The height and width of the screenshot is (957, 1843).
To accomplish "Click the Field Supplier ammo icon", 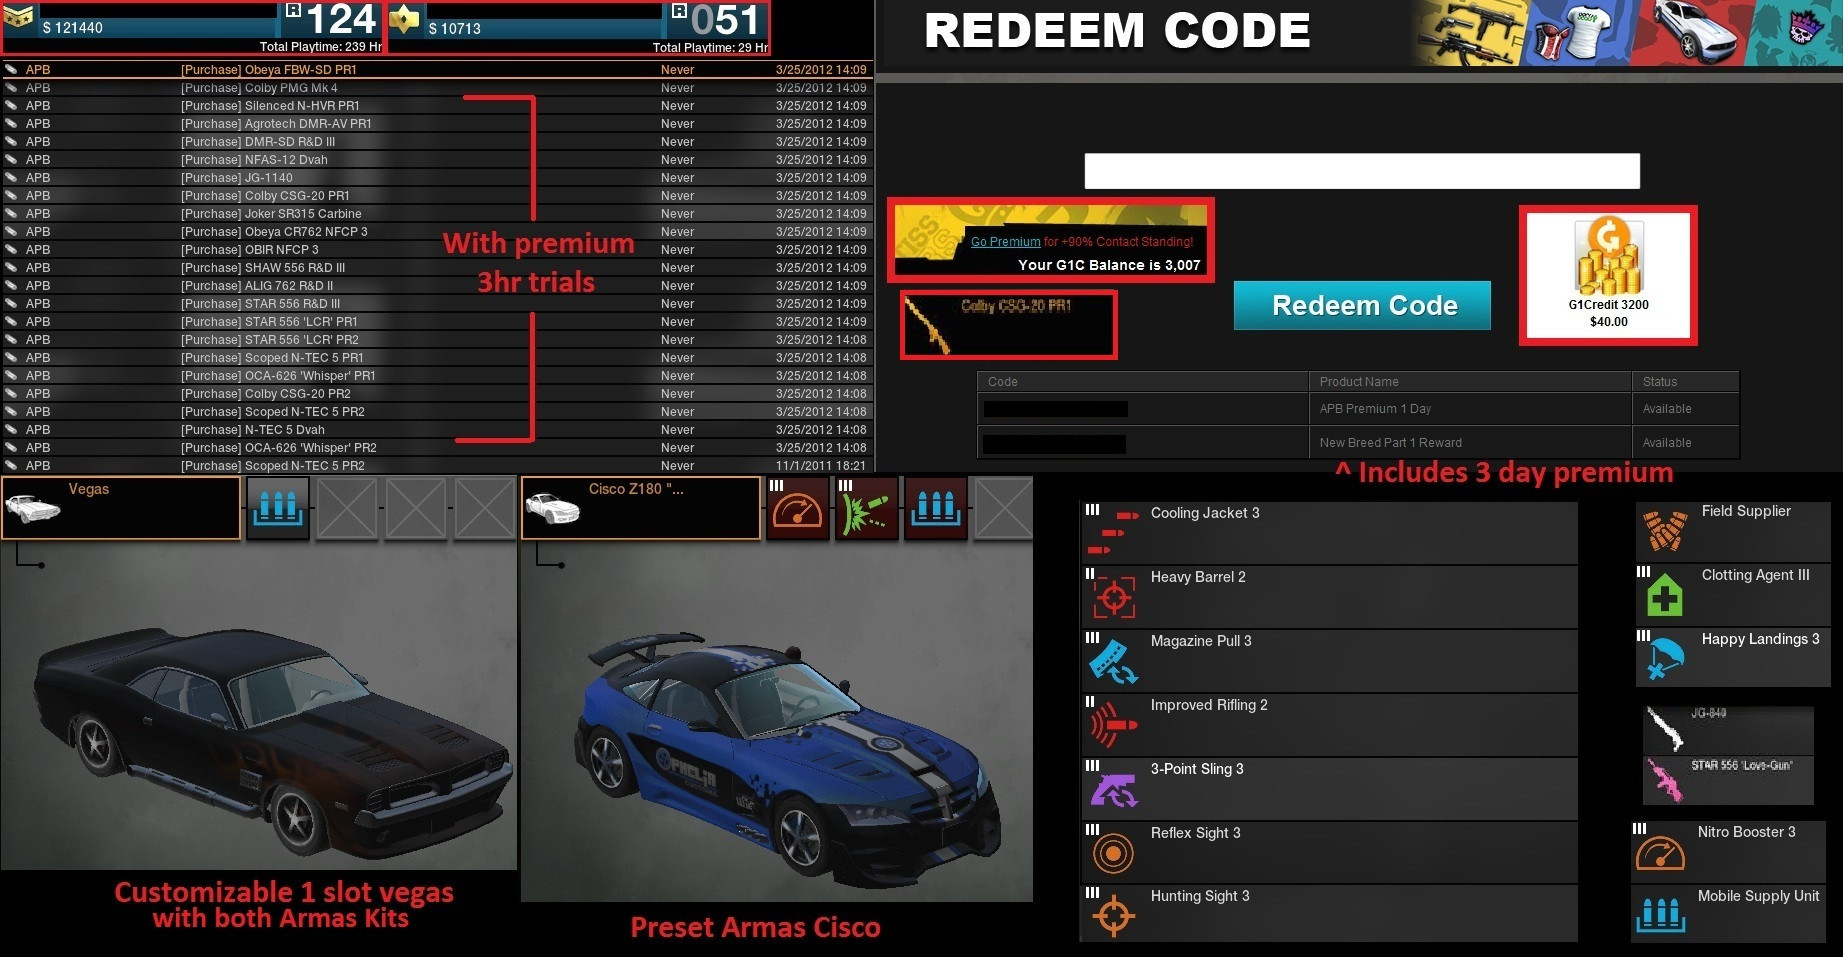I will click(x=1664, y=532).
